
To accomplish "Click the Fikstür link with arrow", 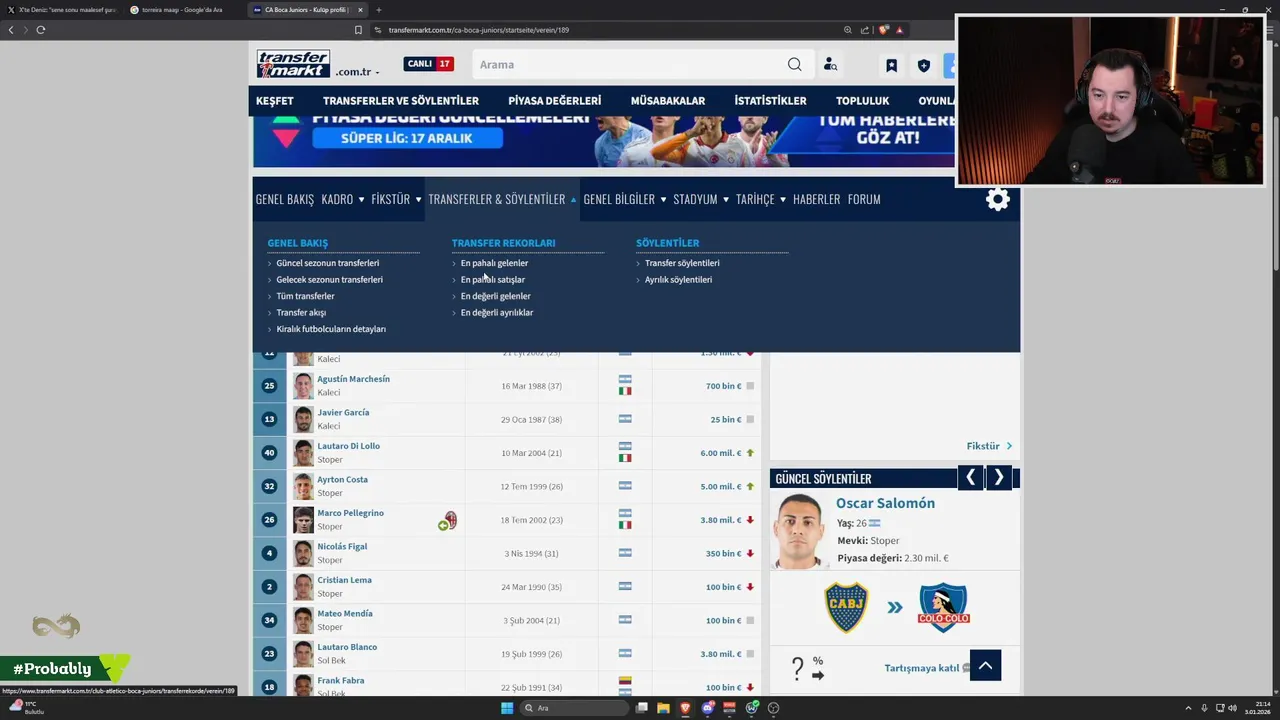I will click(x=989, y=446).
